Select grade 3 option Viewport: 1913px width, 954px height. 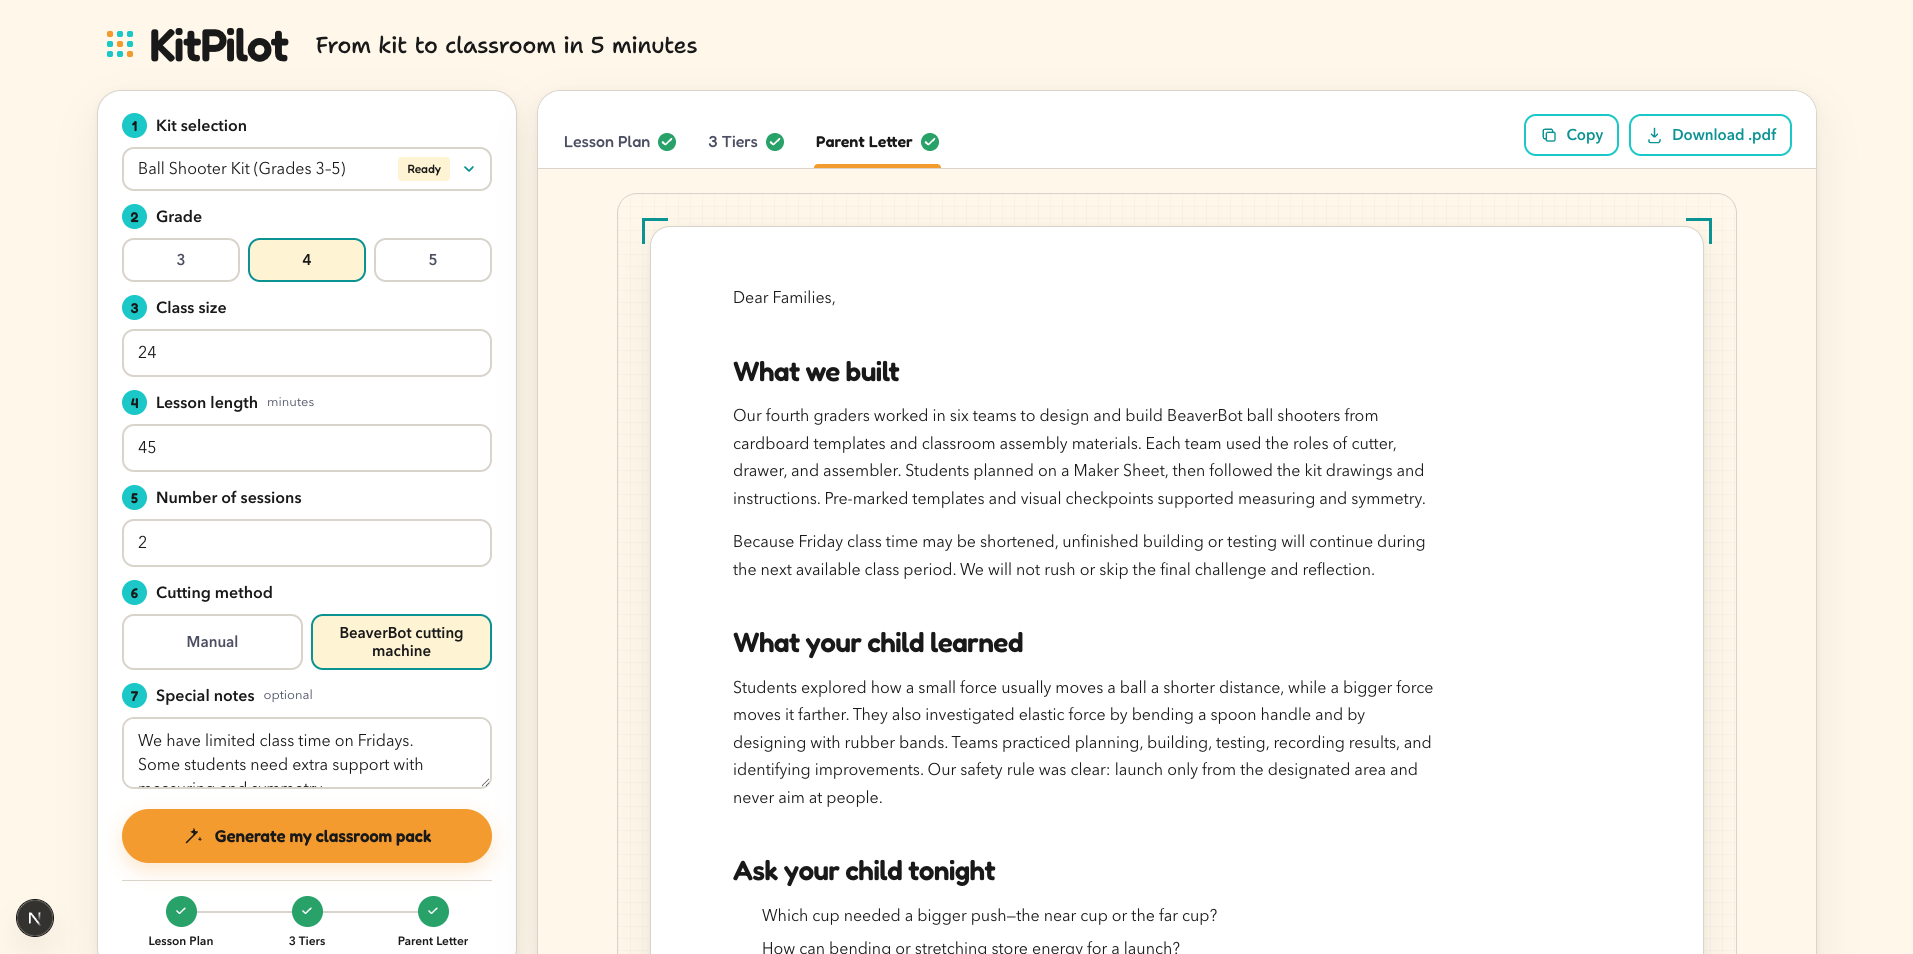(x=181, y=260)
